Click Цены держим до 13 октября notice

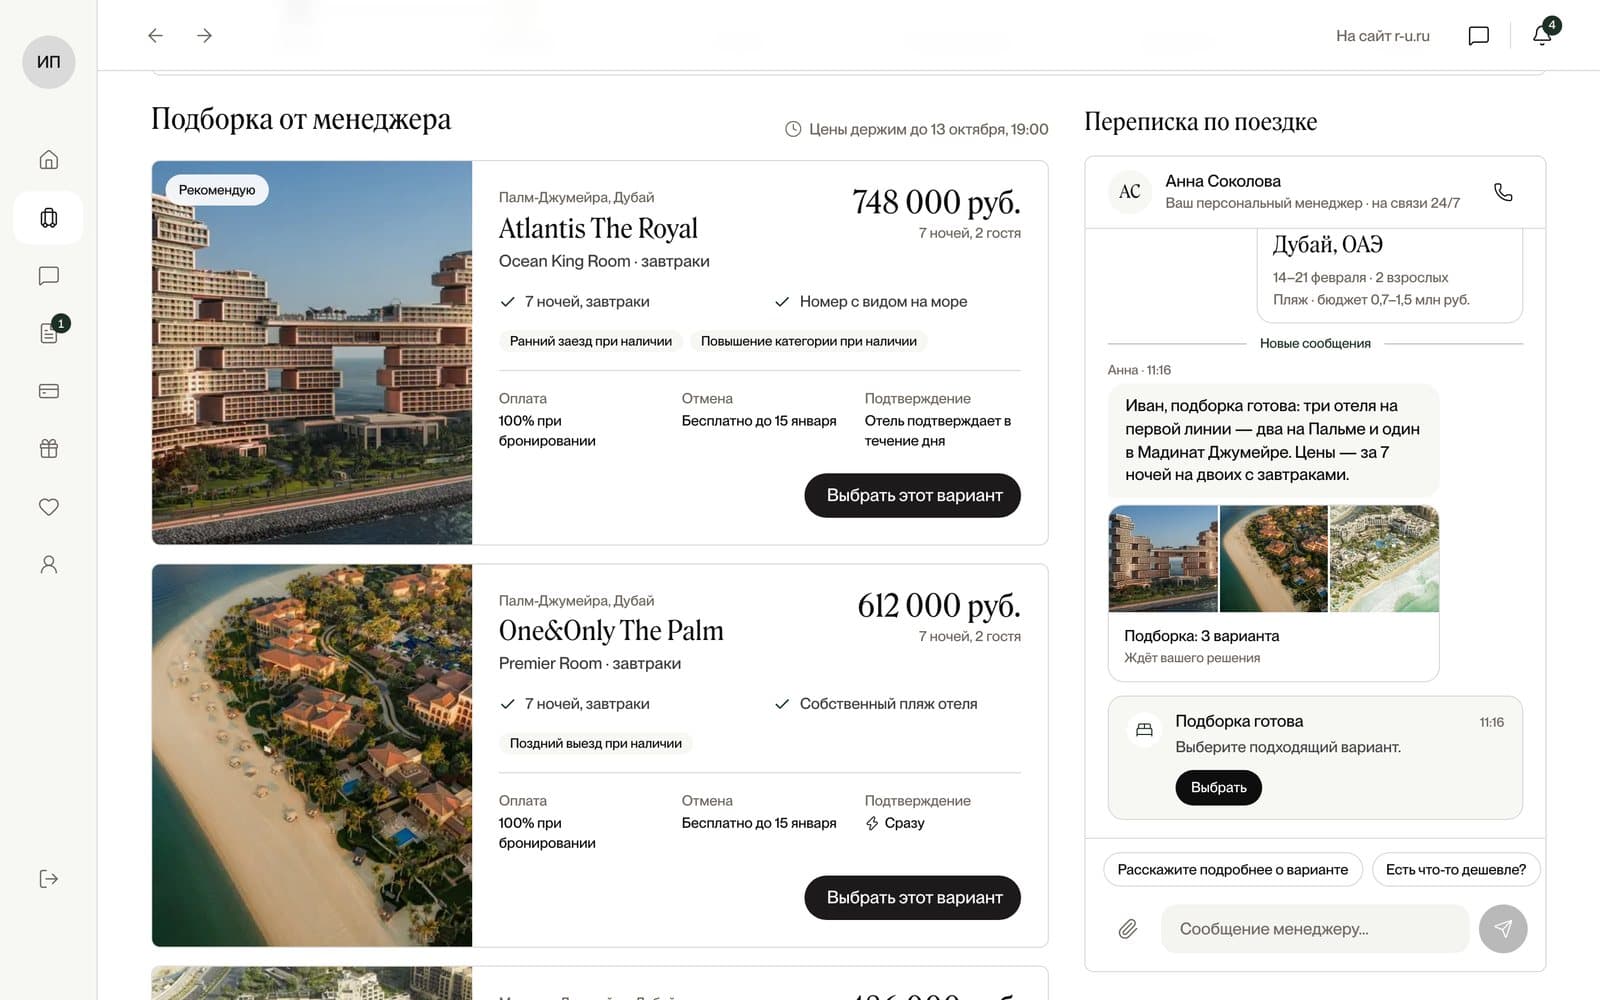point(916,129)
